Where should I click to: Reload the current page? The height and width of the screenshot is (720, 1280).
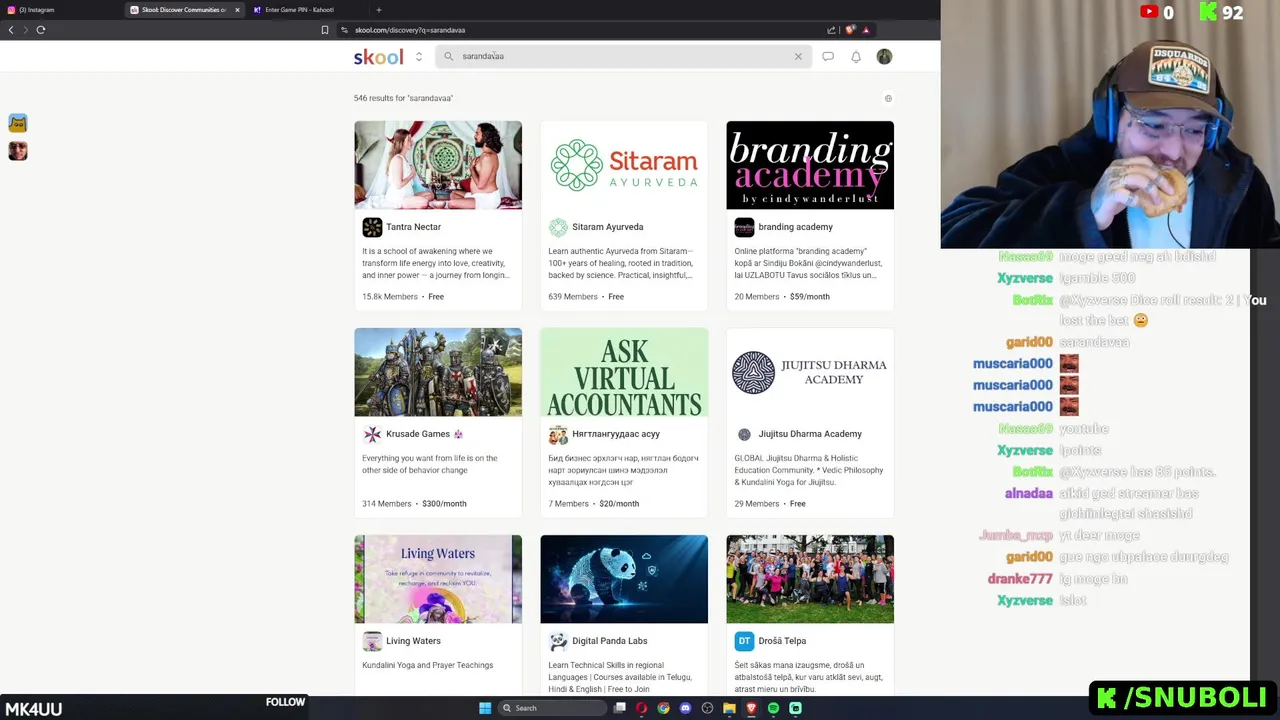pos(41,30)
